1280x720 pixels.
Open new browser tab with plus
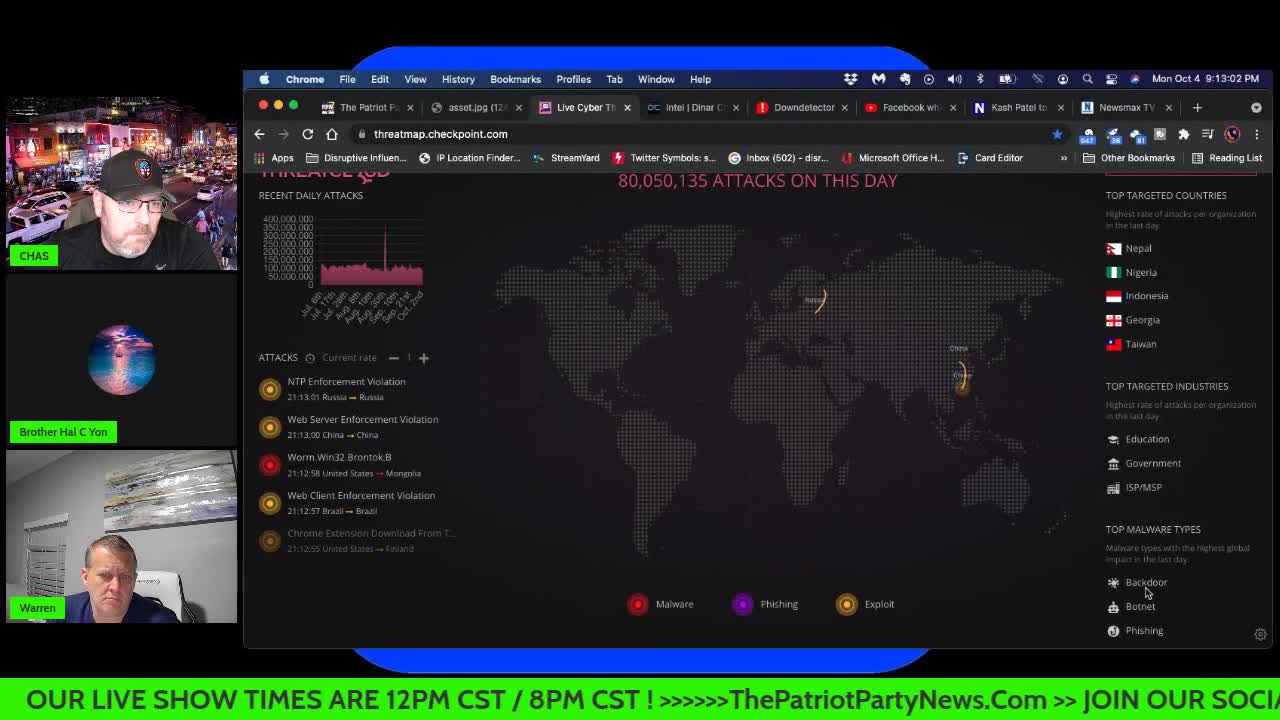click(1197, 107)
